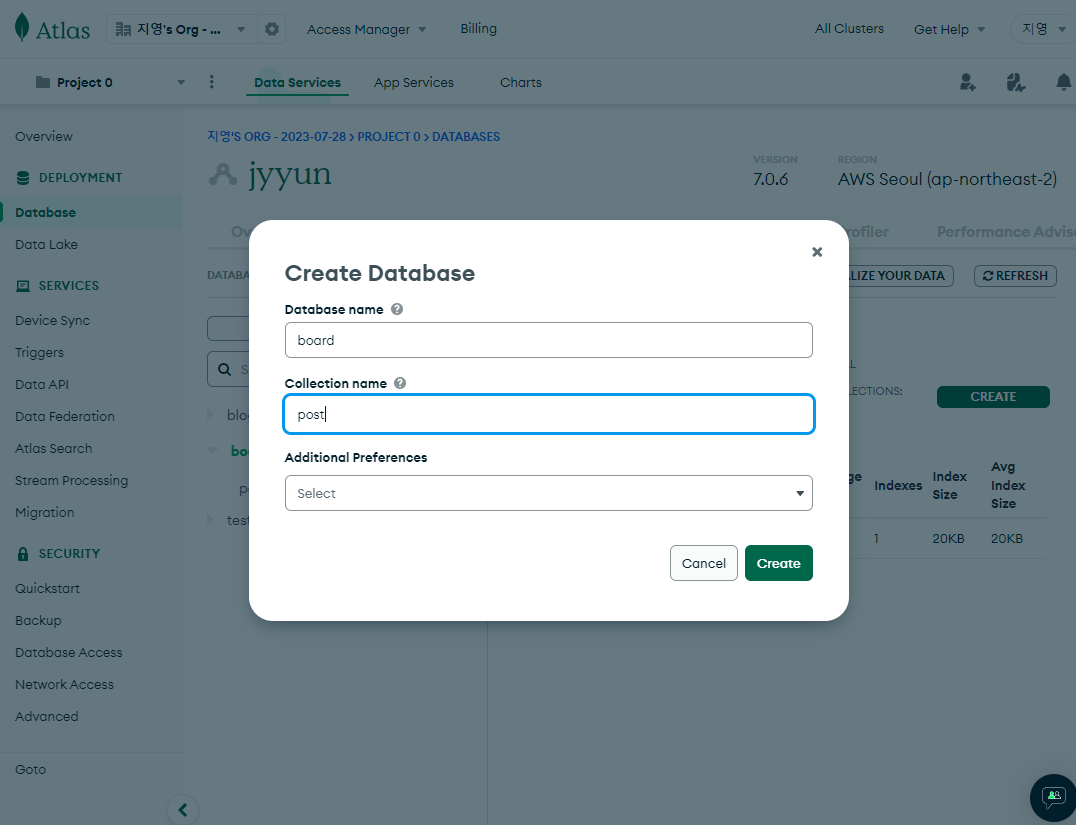This screenshot has height=825, width=1076.
Task: Open the notifications bell
Action: tap(1063, 82)
